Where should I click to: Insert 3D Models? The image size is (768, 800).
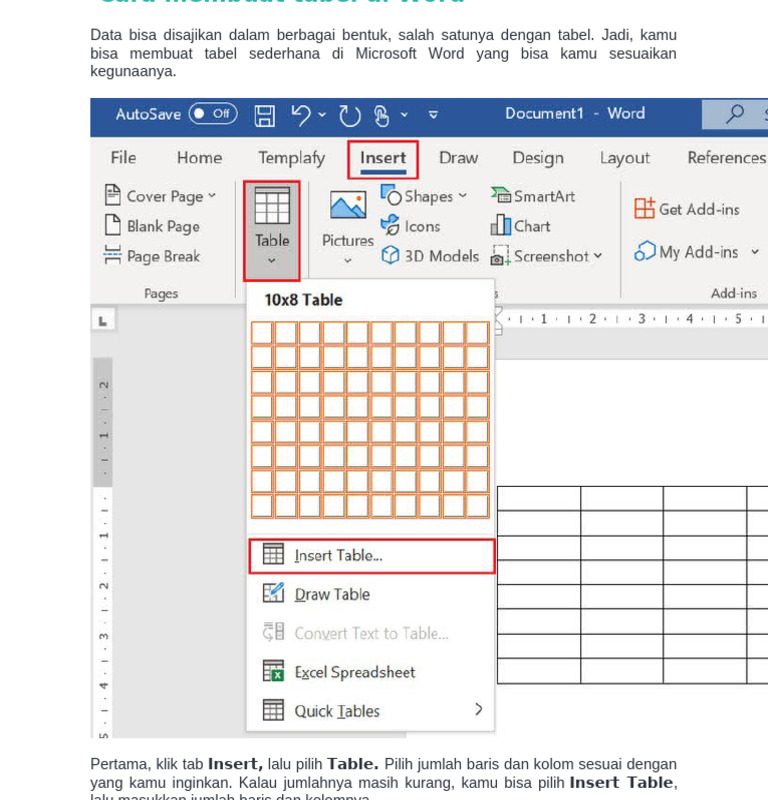[430, 256]
